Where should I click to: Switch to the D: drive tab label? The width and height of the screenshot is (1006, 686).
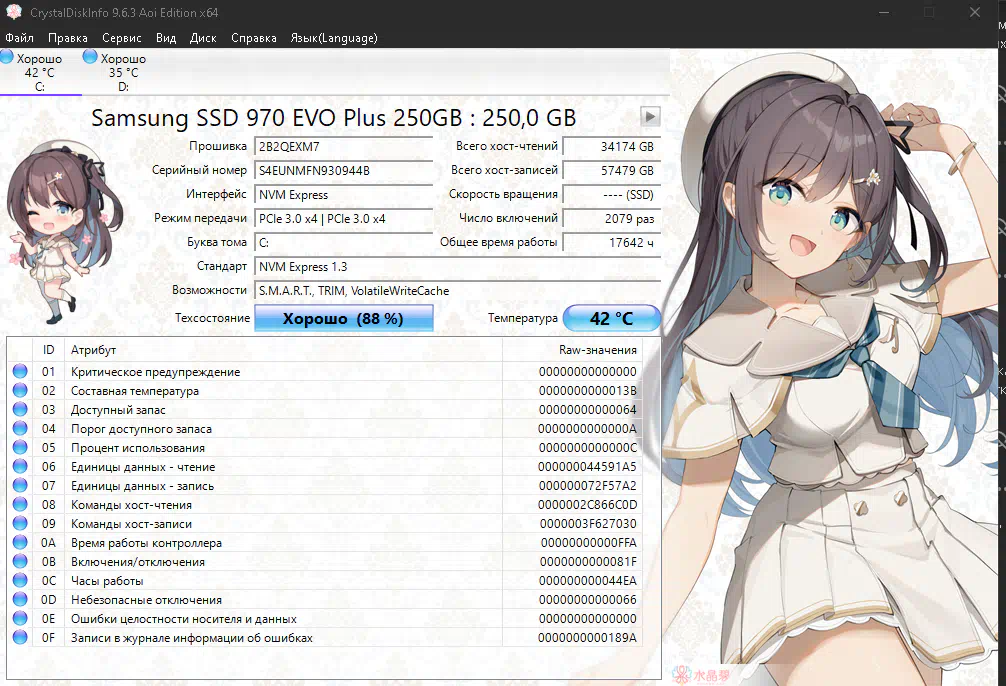point(123,87)
